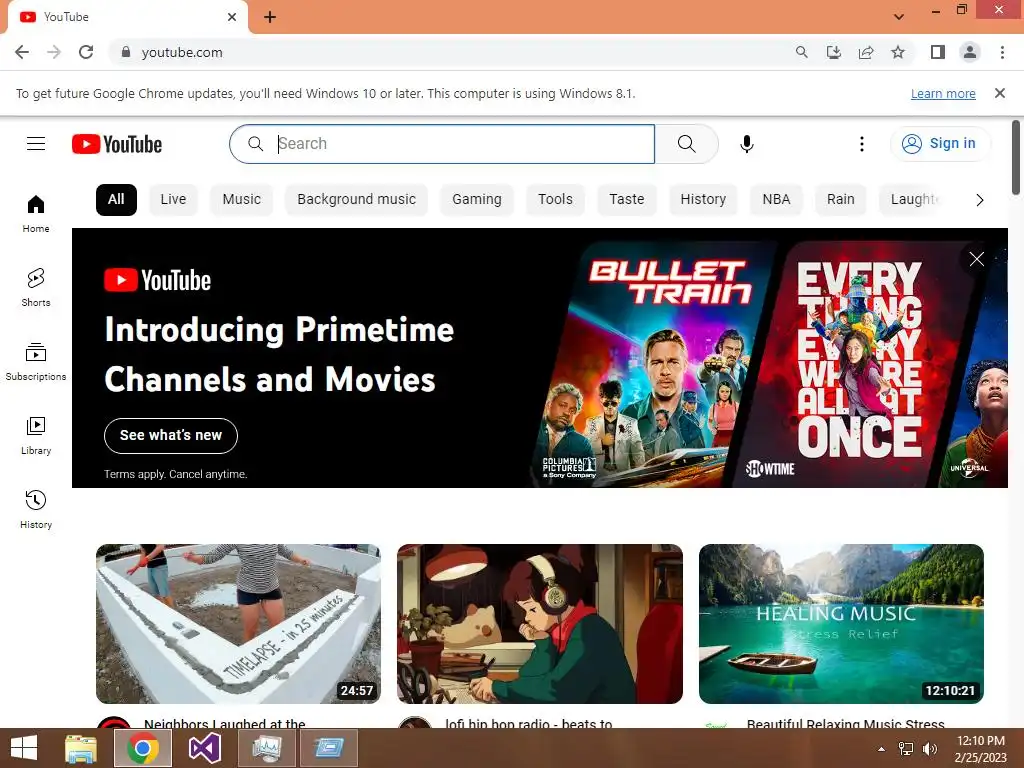Click the See what's new button
Viewport: 1024px width, 768px height.
pyautogui.click(x=171, y=436)
